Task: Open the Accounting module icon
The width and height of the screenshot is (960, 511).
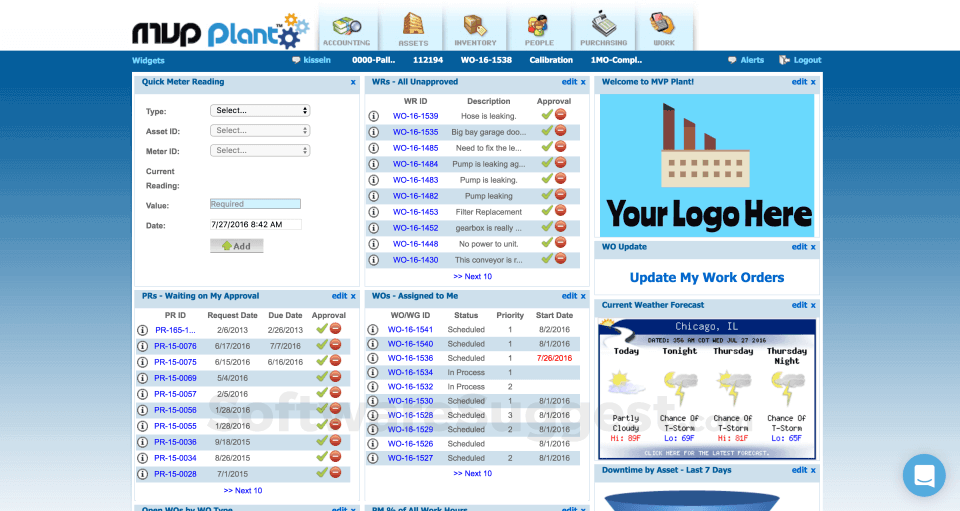Action: (x=347, y=29)
